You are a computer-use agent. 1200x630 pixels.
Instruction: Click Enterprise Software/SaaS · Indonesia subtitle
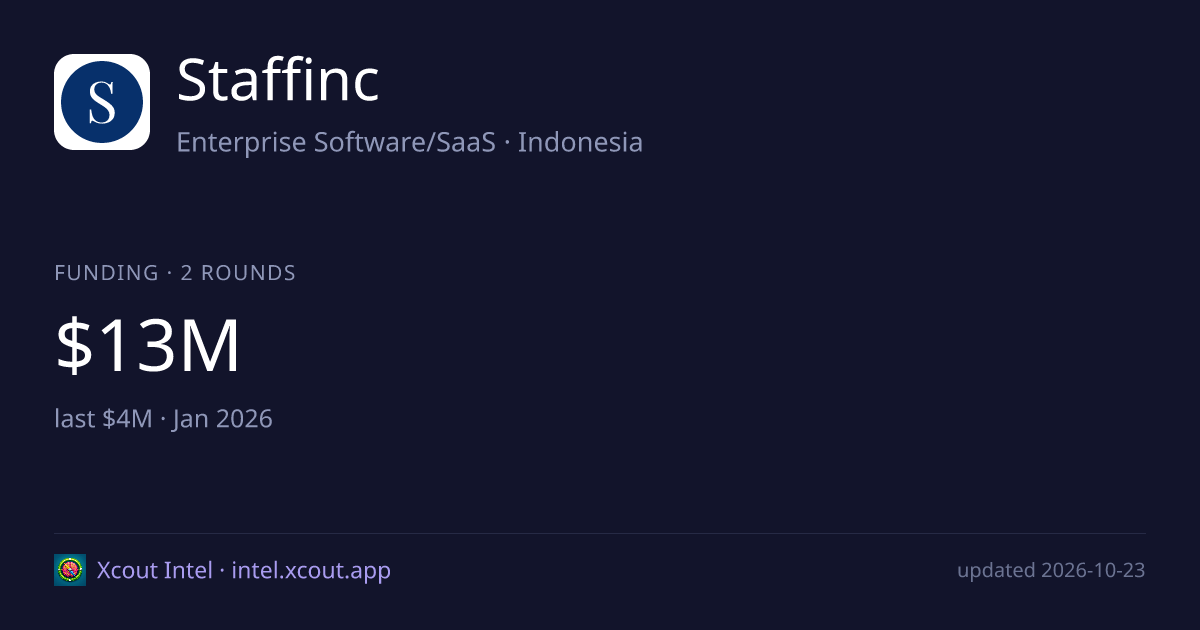(x=409, y=142)
